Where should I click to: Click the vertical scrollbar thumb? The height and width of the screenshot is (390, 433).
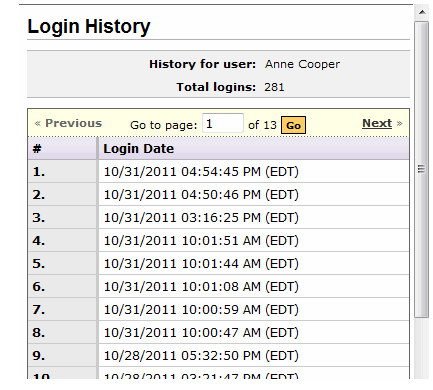pyautogui.click(x=422, y=169)
